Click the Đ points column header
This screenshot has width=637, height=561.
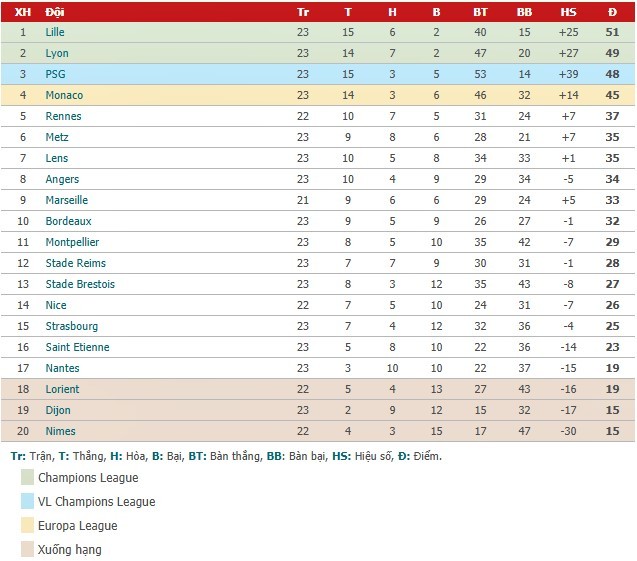612,12
